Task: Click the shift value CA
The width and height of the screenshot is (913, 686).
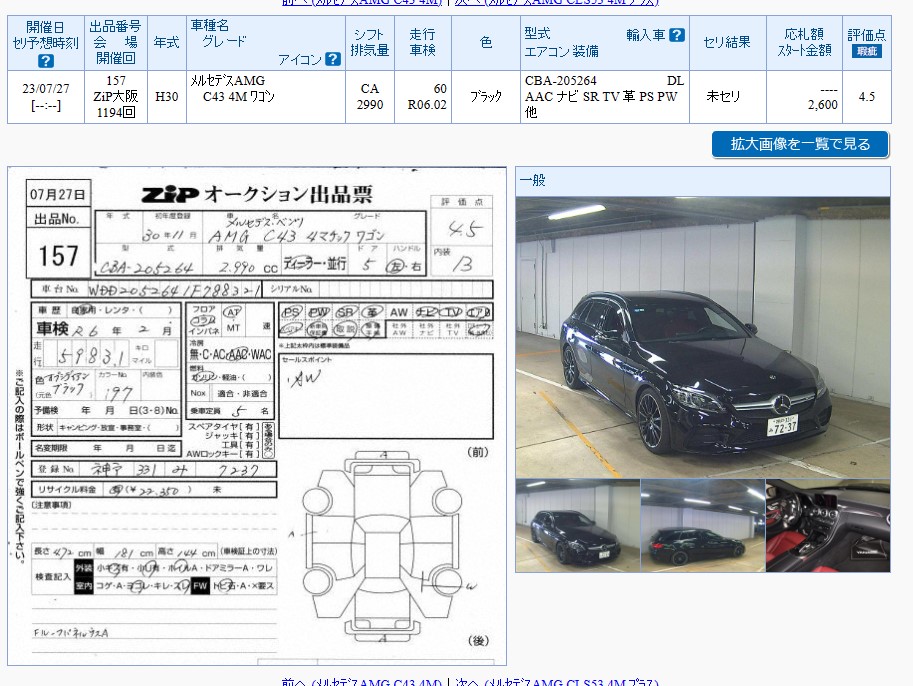Action: tap(370, 89)
